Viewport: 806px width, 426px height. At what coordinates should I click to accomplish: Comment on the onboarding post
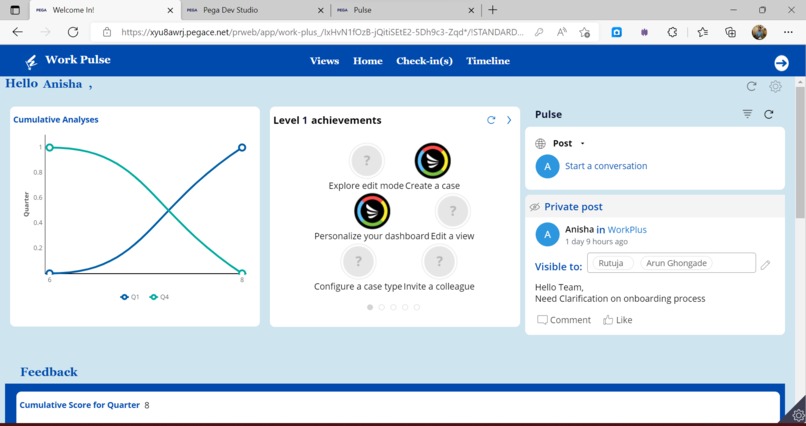pos(564,320)
